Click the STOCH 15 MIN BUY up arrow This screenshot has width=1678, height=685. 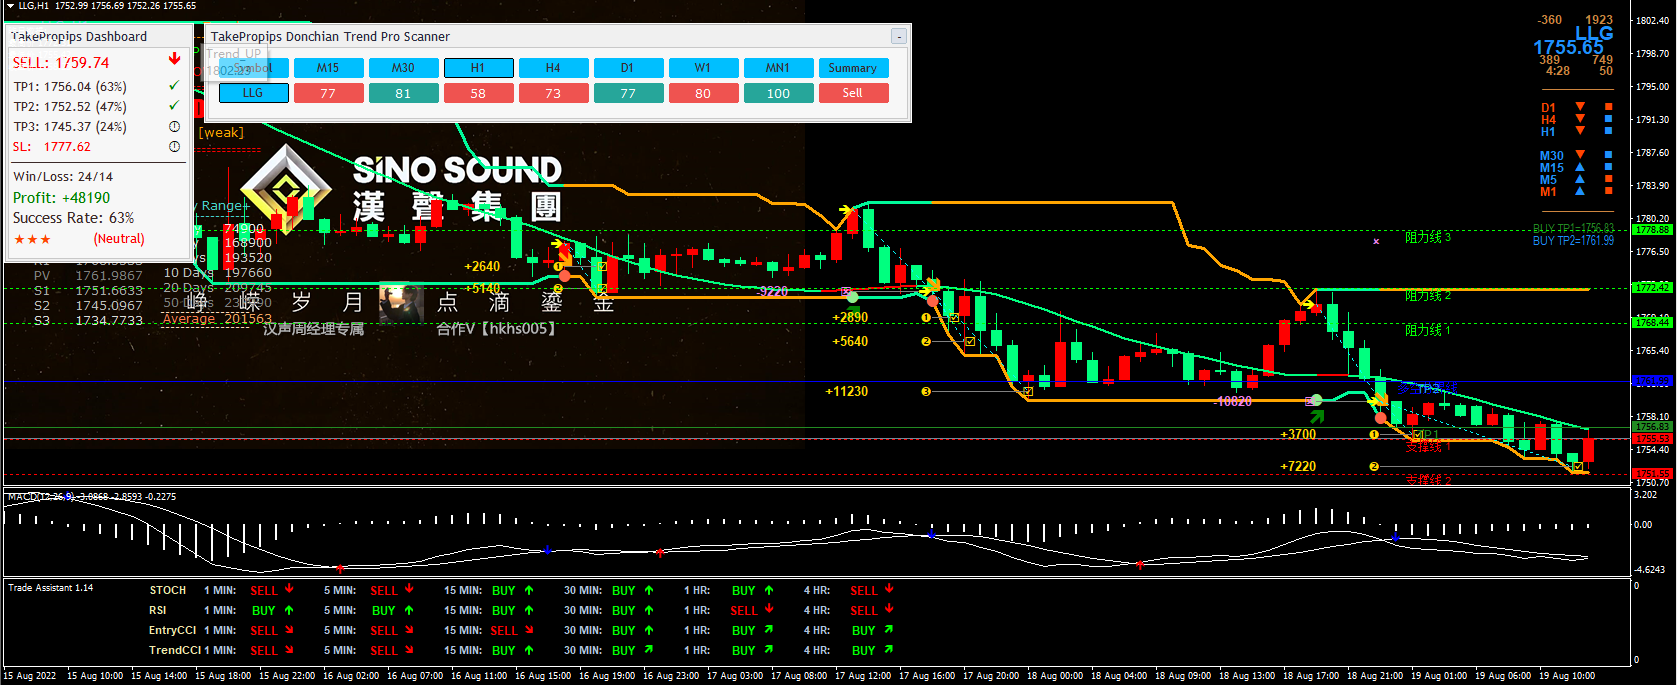529,590
